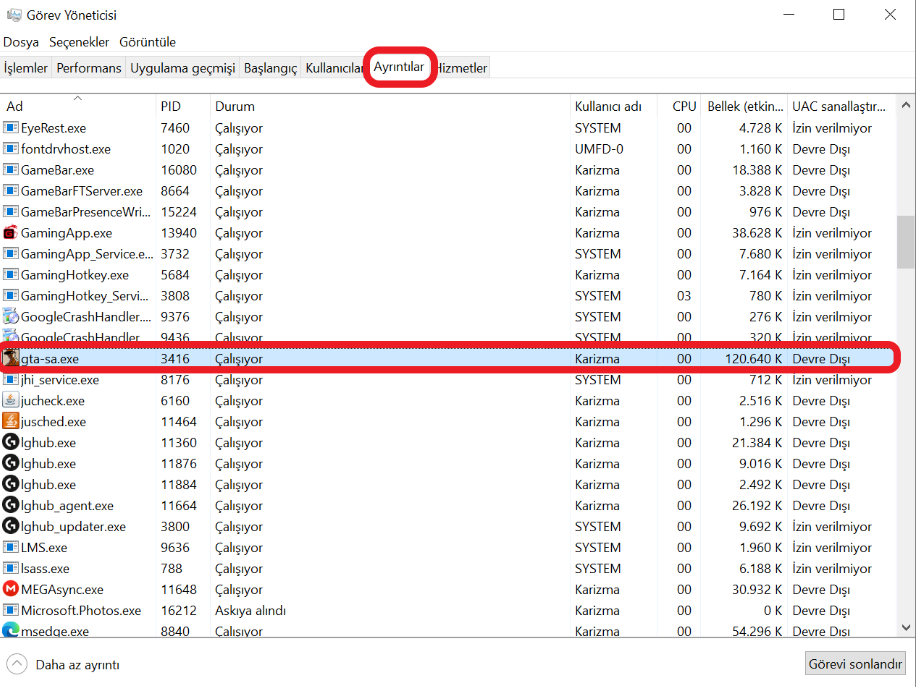Click memory value 54.296 K of msedge.exe
The height and width of the screenshot is (687, 917).
click(757, 631)
